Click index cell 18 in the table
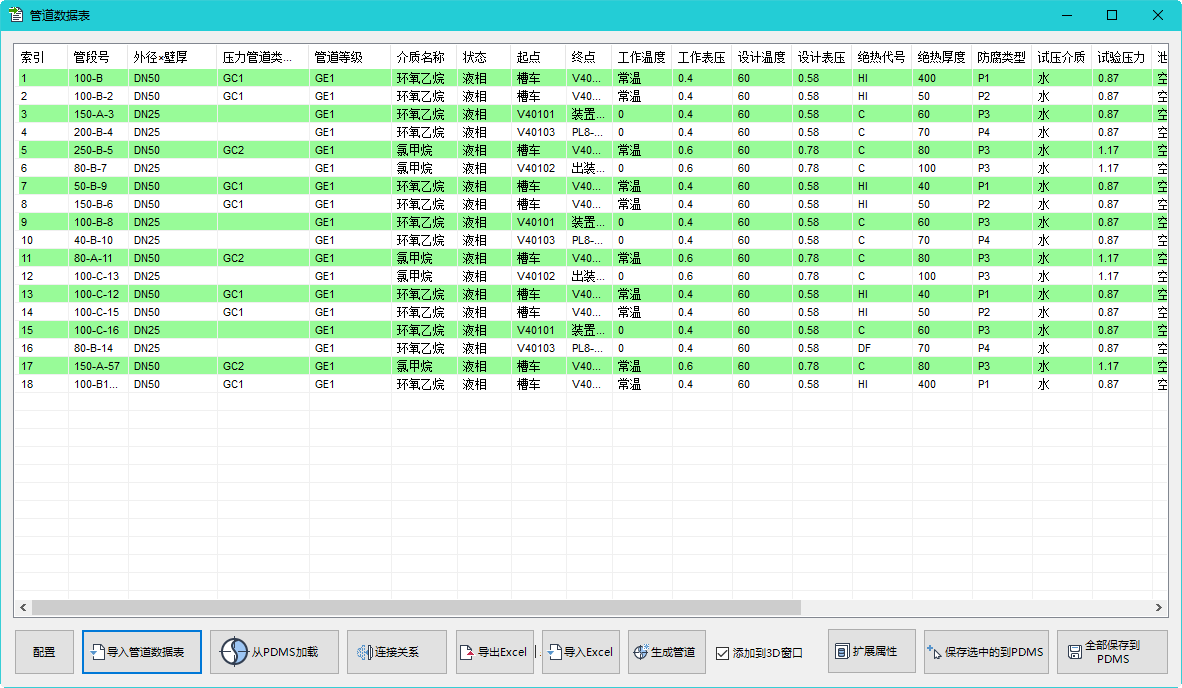 pos(41,384)
